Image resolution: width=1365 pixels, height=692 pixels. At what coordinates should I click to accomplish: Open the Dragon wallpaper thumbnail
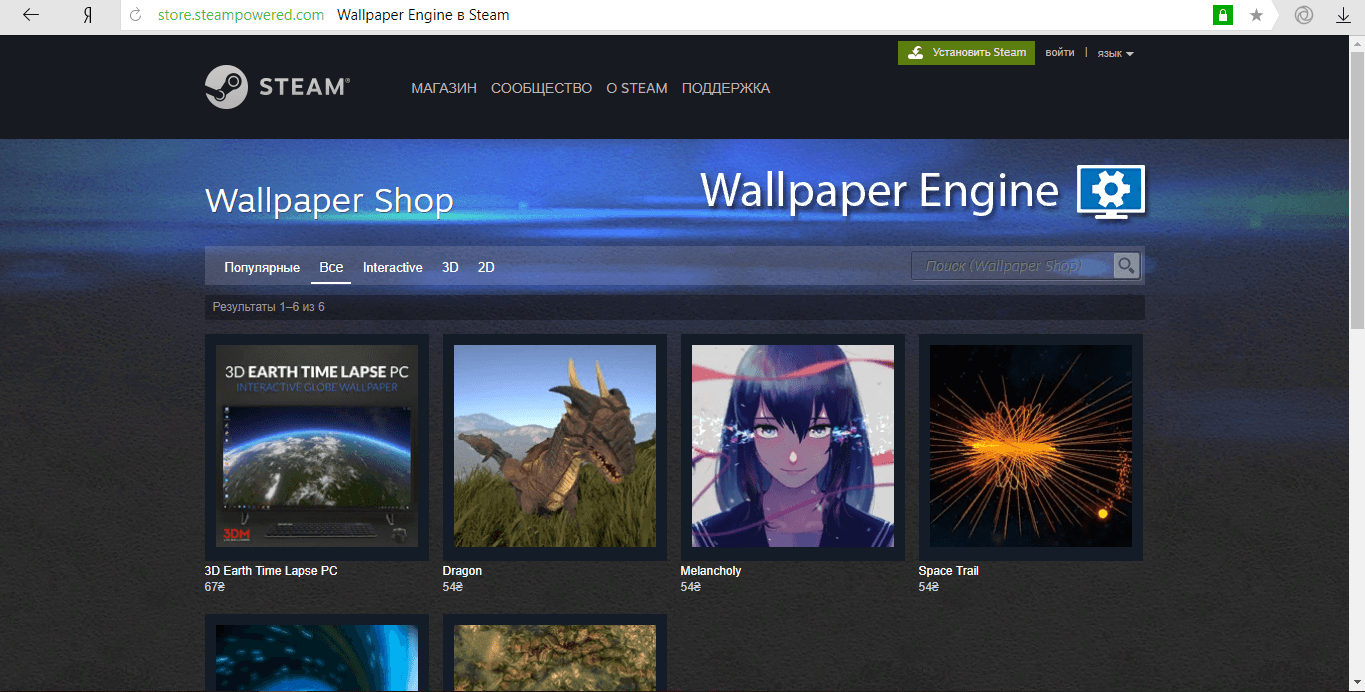(x=555, y=446)
